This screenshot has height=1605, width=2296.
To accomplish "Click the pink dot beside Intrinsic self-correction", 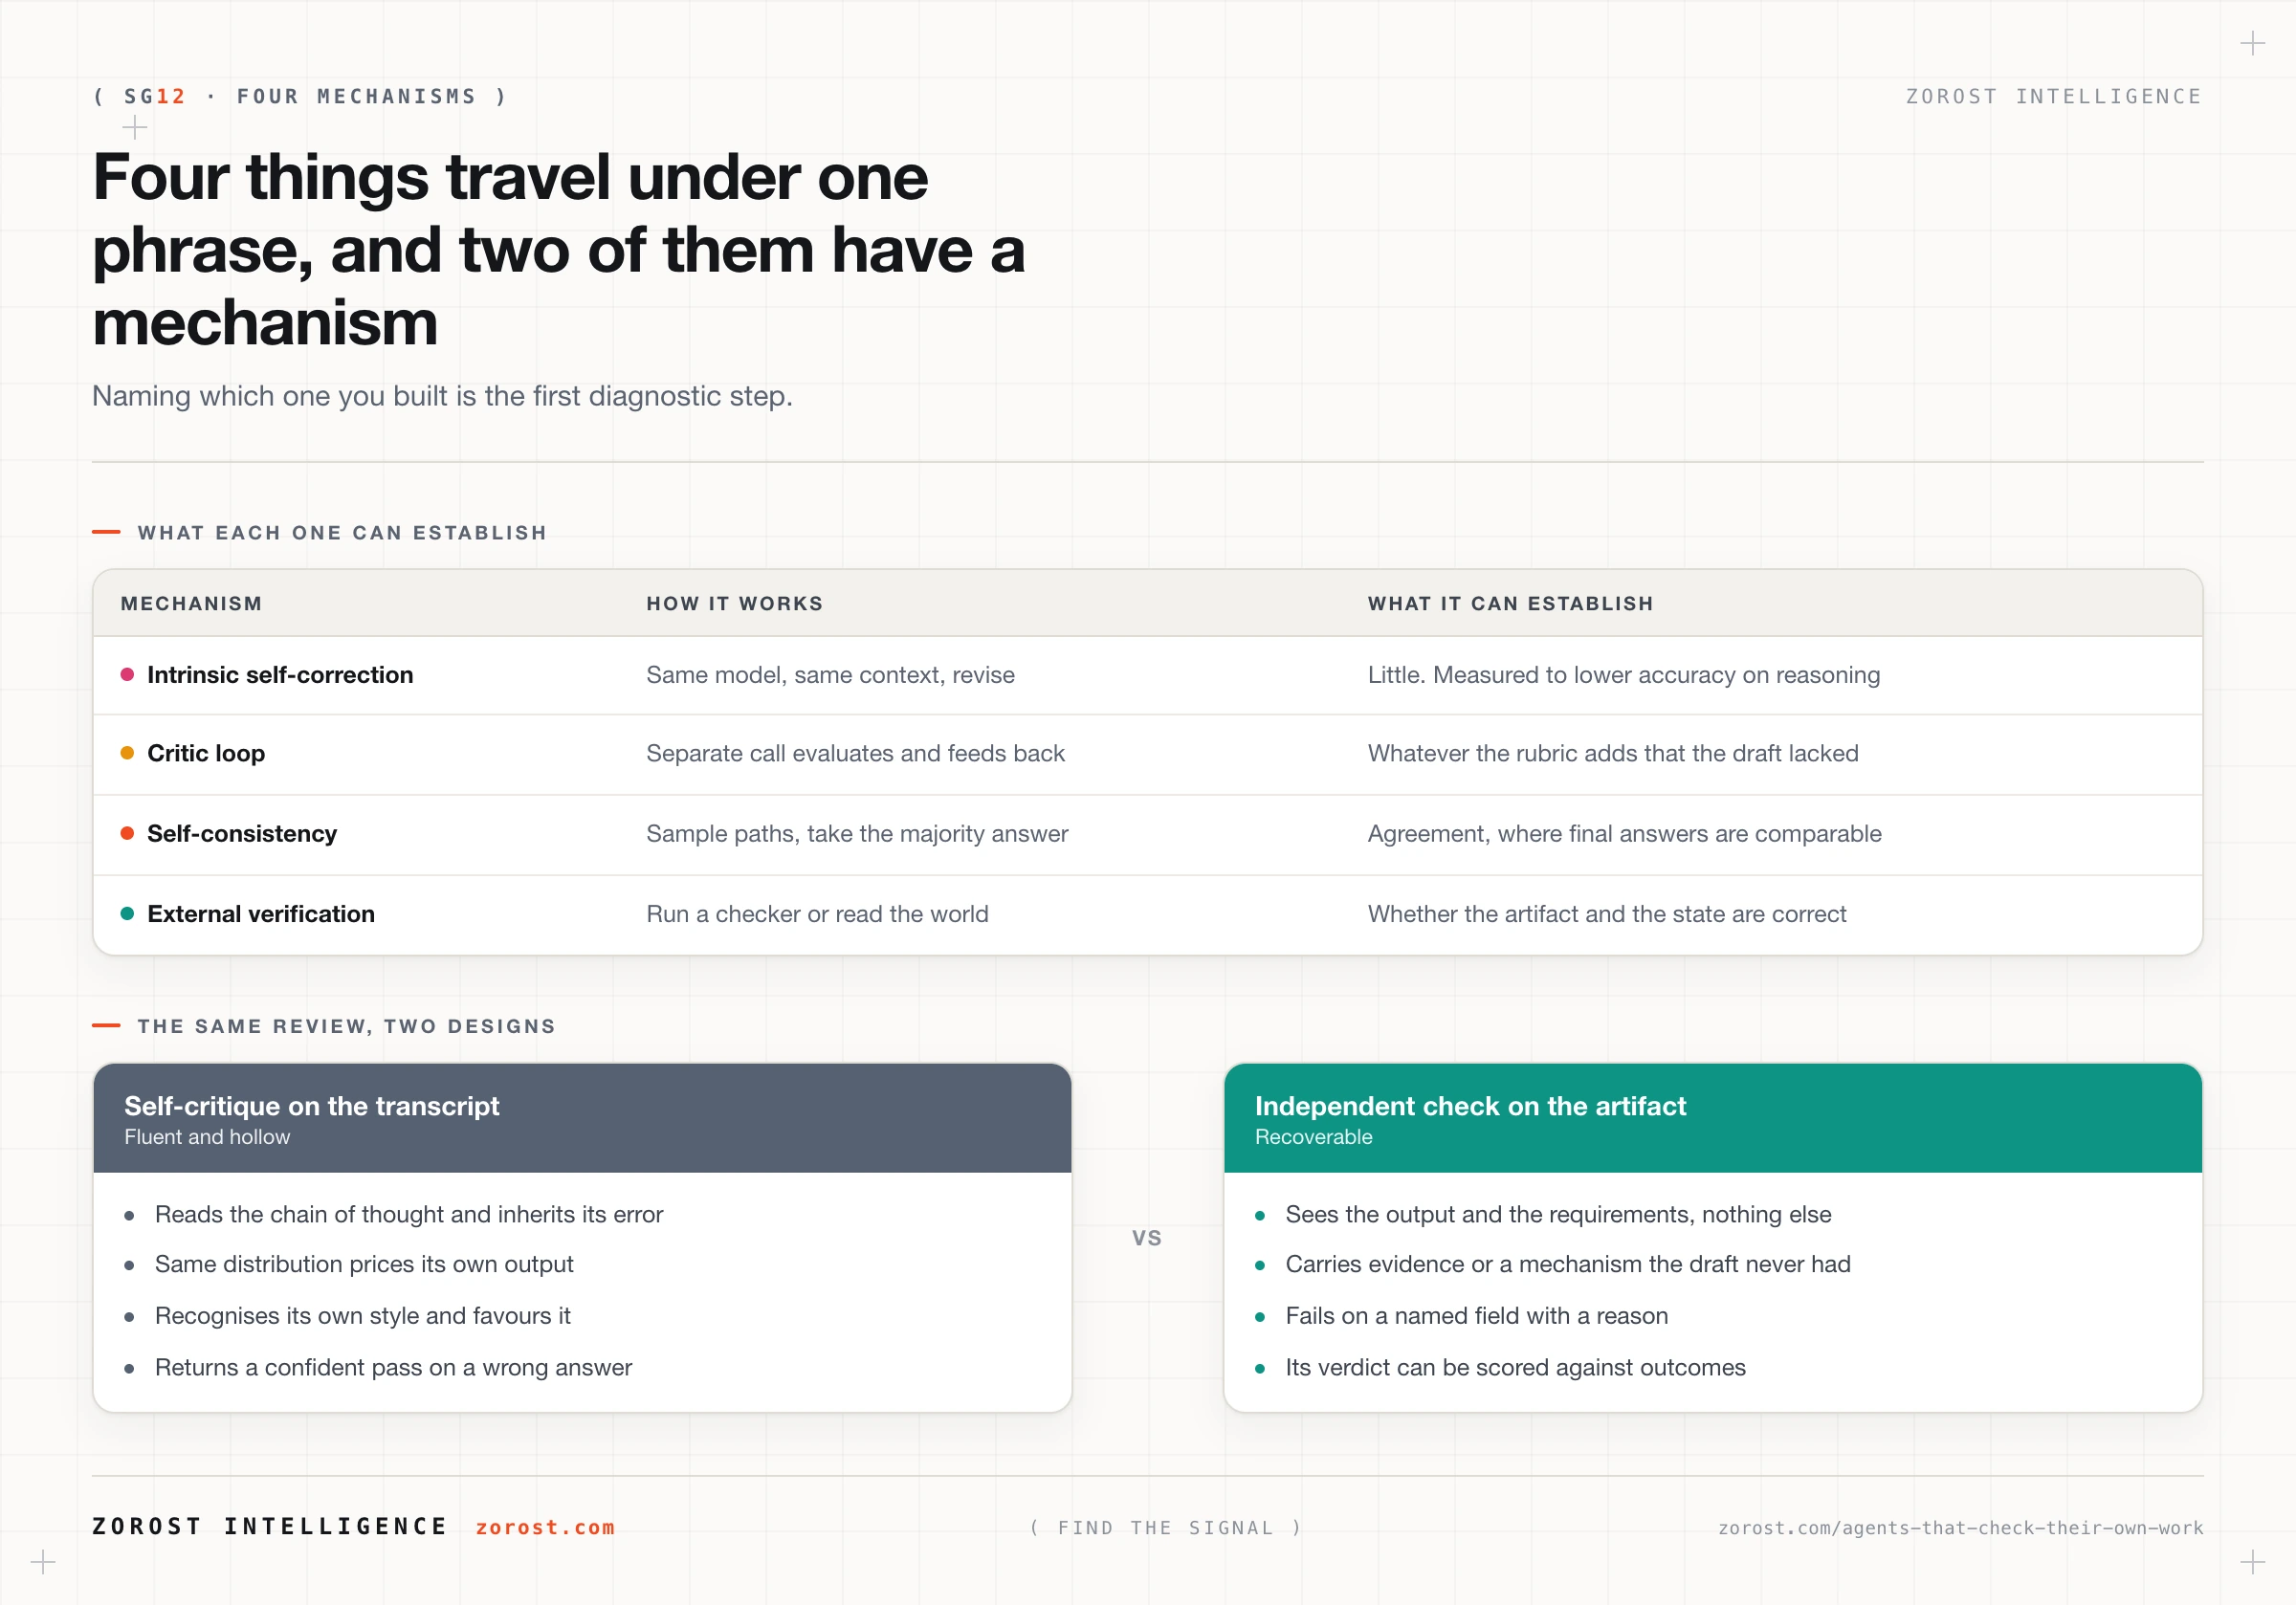I will [x=127, y=675].
